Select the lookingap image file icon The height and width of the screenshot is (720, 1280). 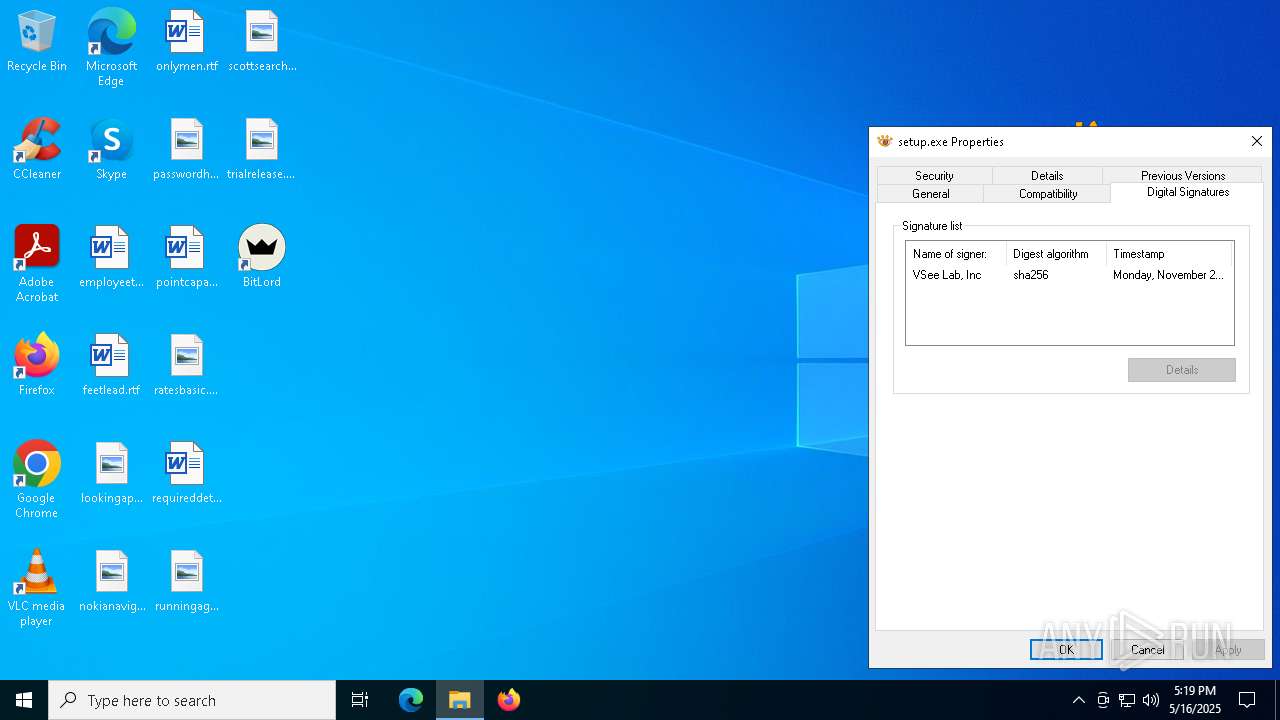(x=111, y=474)
